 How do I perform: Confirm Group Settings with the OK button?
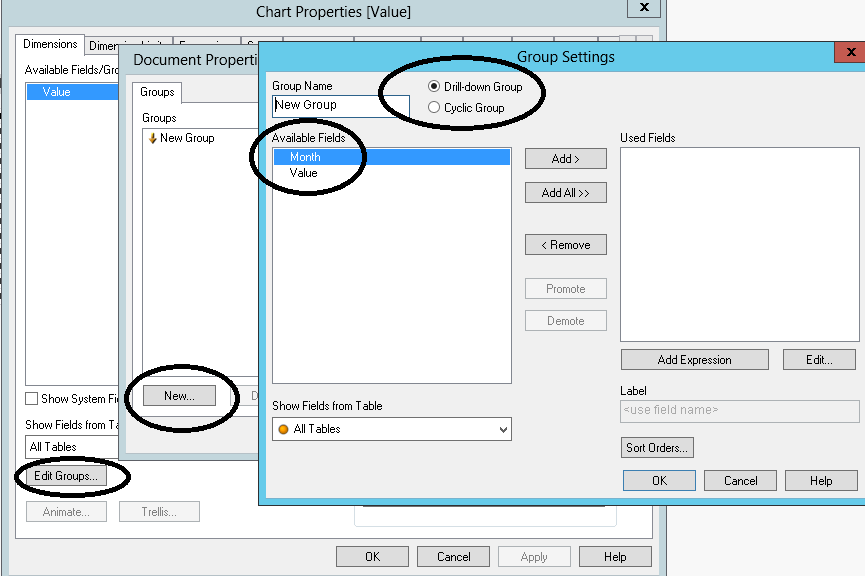click(659, 481)
